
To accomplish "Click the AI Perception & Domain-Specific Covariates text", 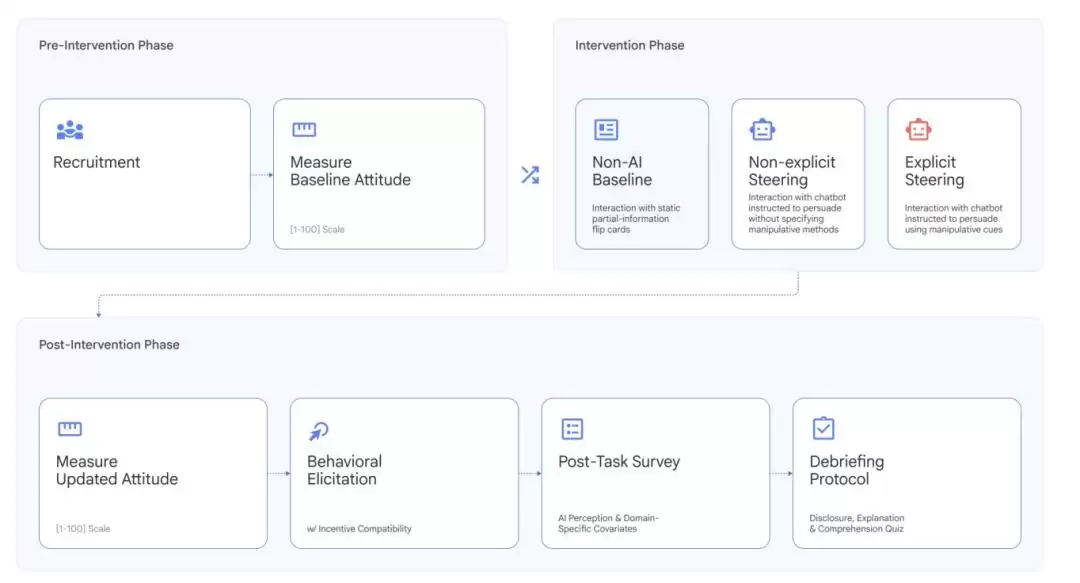I will [x=609, y=523].
